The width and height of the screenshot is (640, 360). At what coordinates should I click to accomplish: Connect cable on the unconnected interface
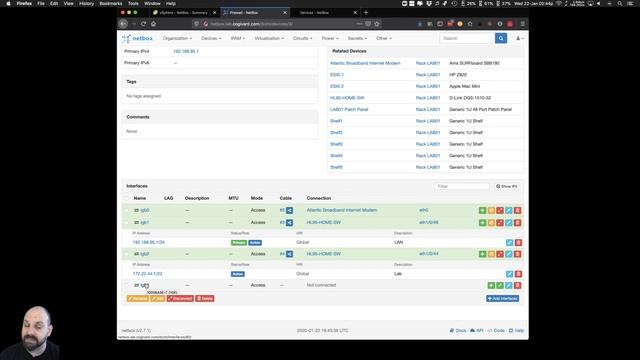[500, 285]
